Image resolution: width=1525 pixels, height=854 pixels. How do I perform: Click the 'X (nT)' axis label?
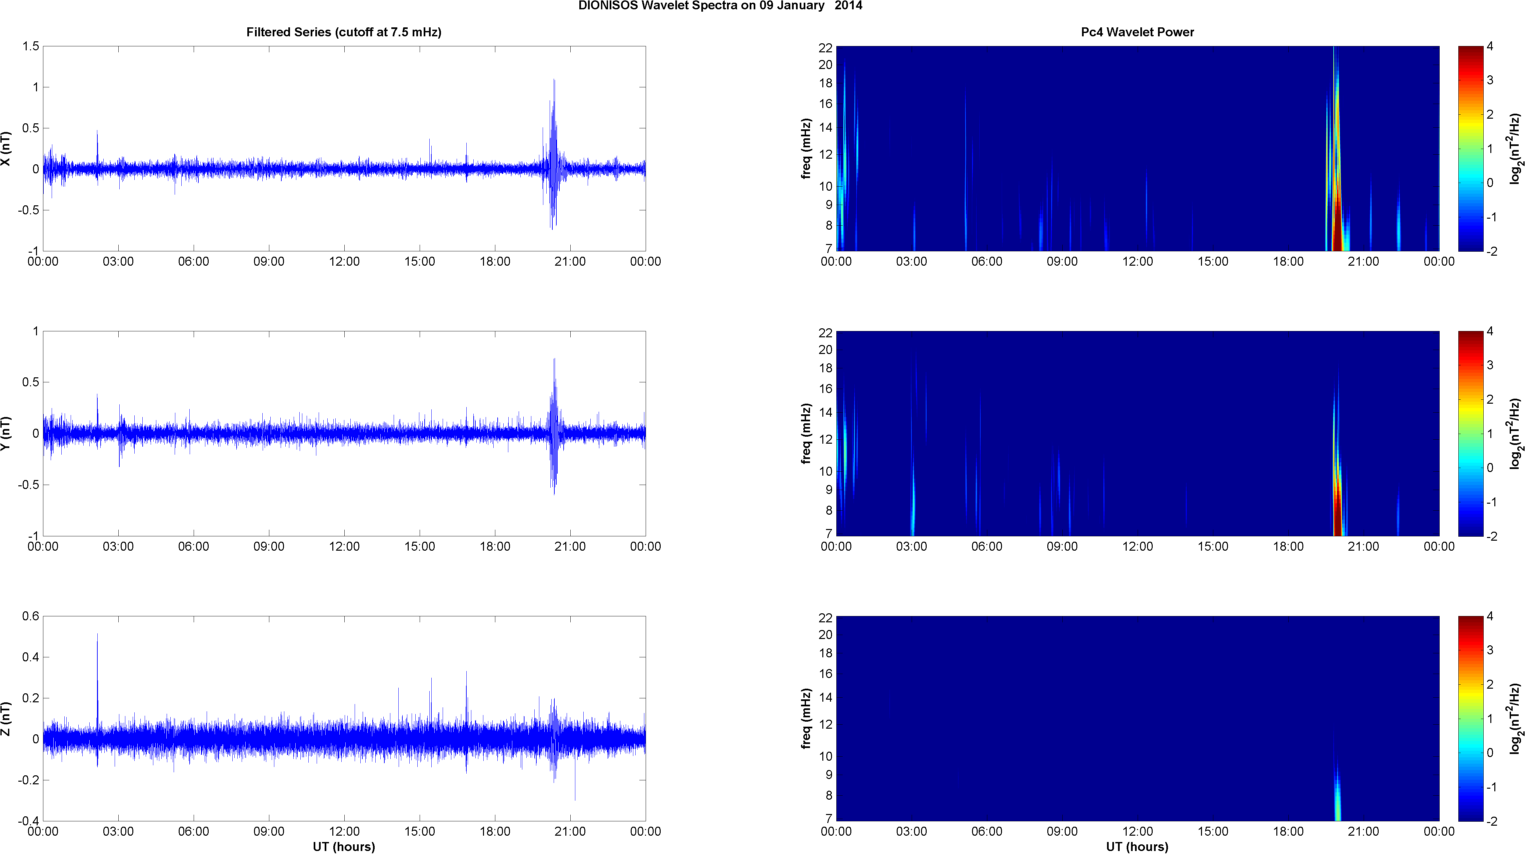6,149
